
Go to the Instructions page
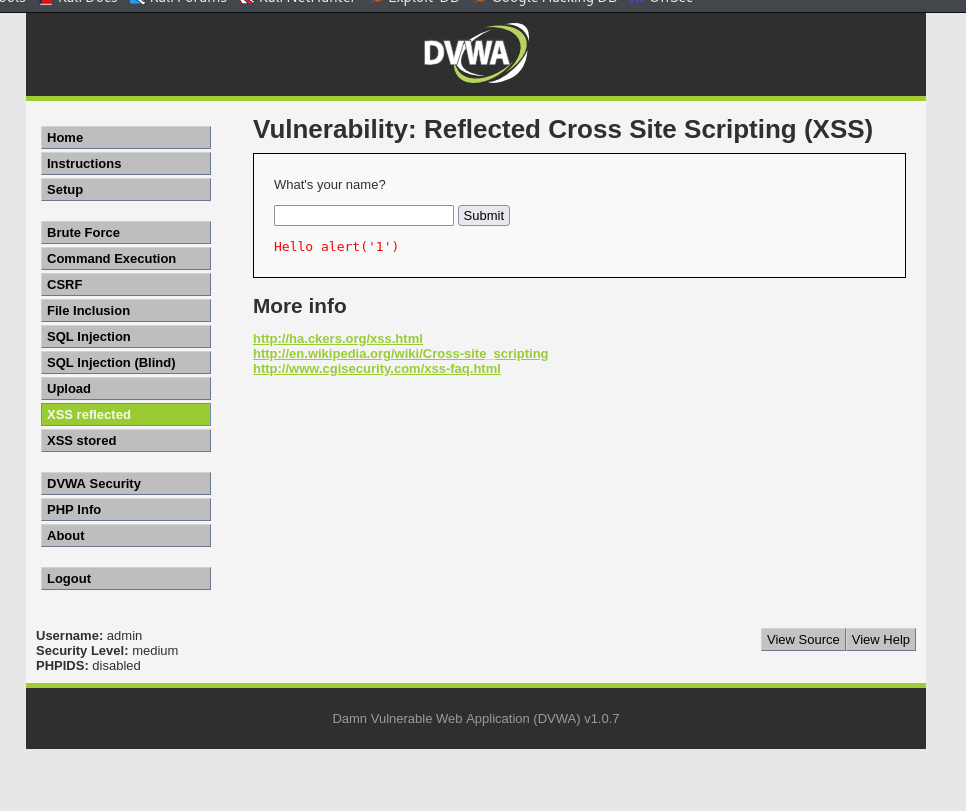click(x=126, y=163)
